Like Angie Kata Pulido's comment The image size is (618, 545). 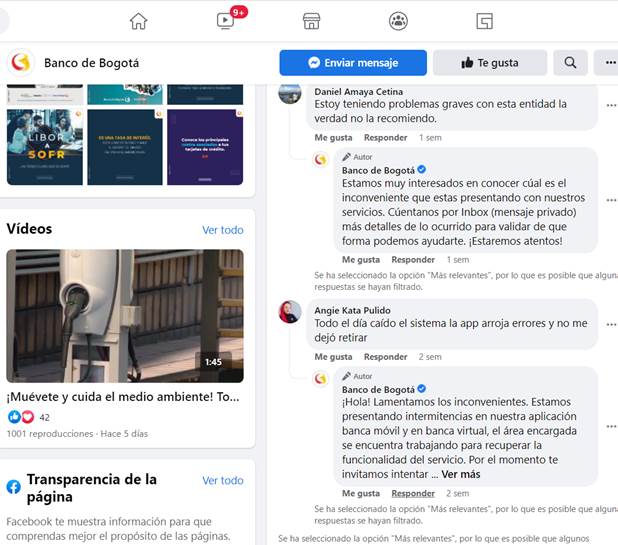point(333,357)
